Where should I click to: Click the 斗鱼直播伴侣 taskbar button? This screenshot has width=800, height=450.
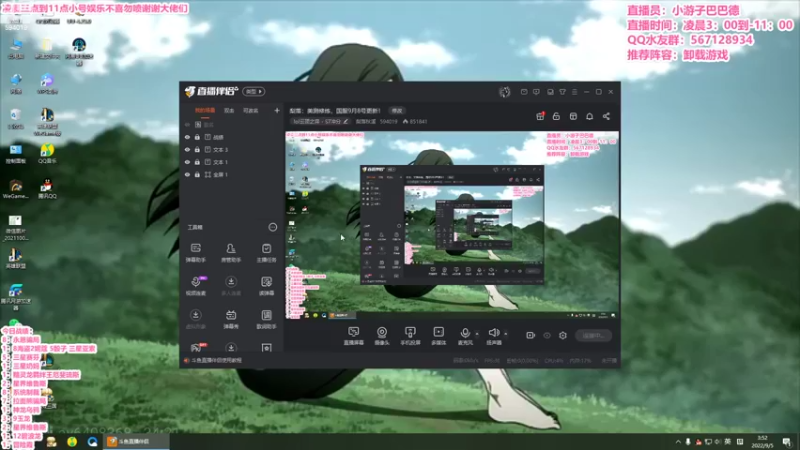click(x=136, y=441)
